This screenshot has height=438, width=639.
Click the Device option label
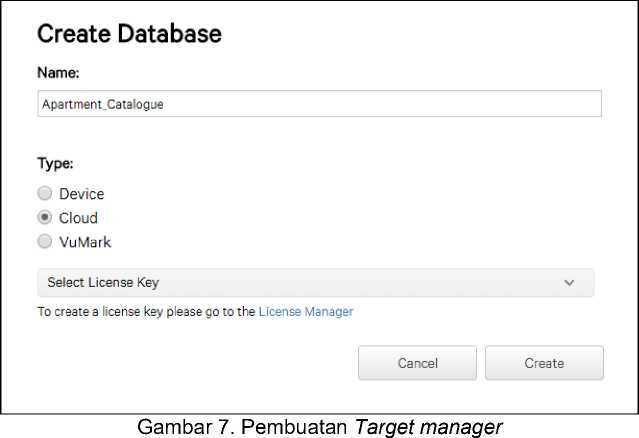coord(81,194)
